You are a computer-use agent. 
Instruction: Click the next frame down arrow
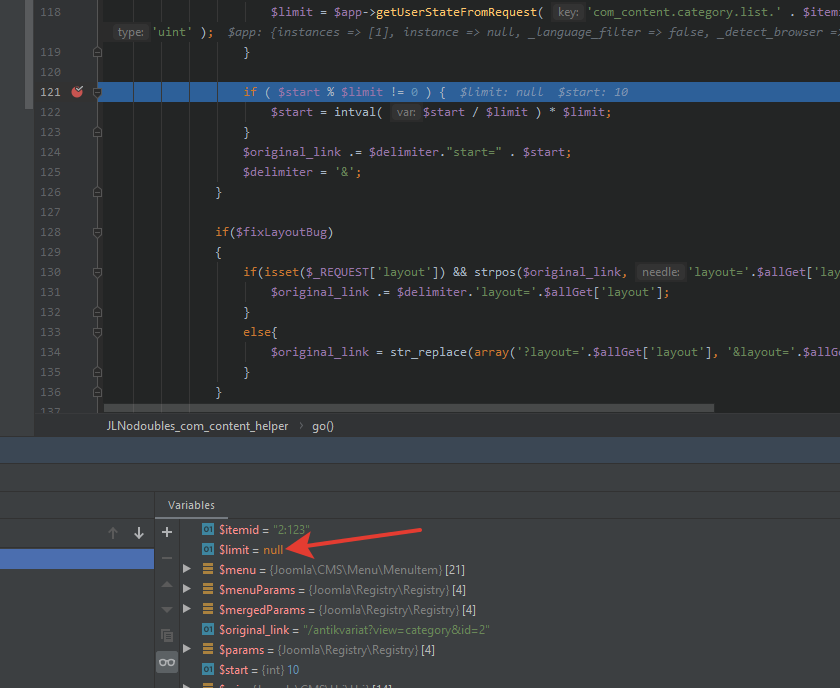(x=139, y=533)
